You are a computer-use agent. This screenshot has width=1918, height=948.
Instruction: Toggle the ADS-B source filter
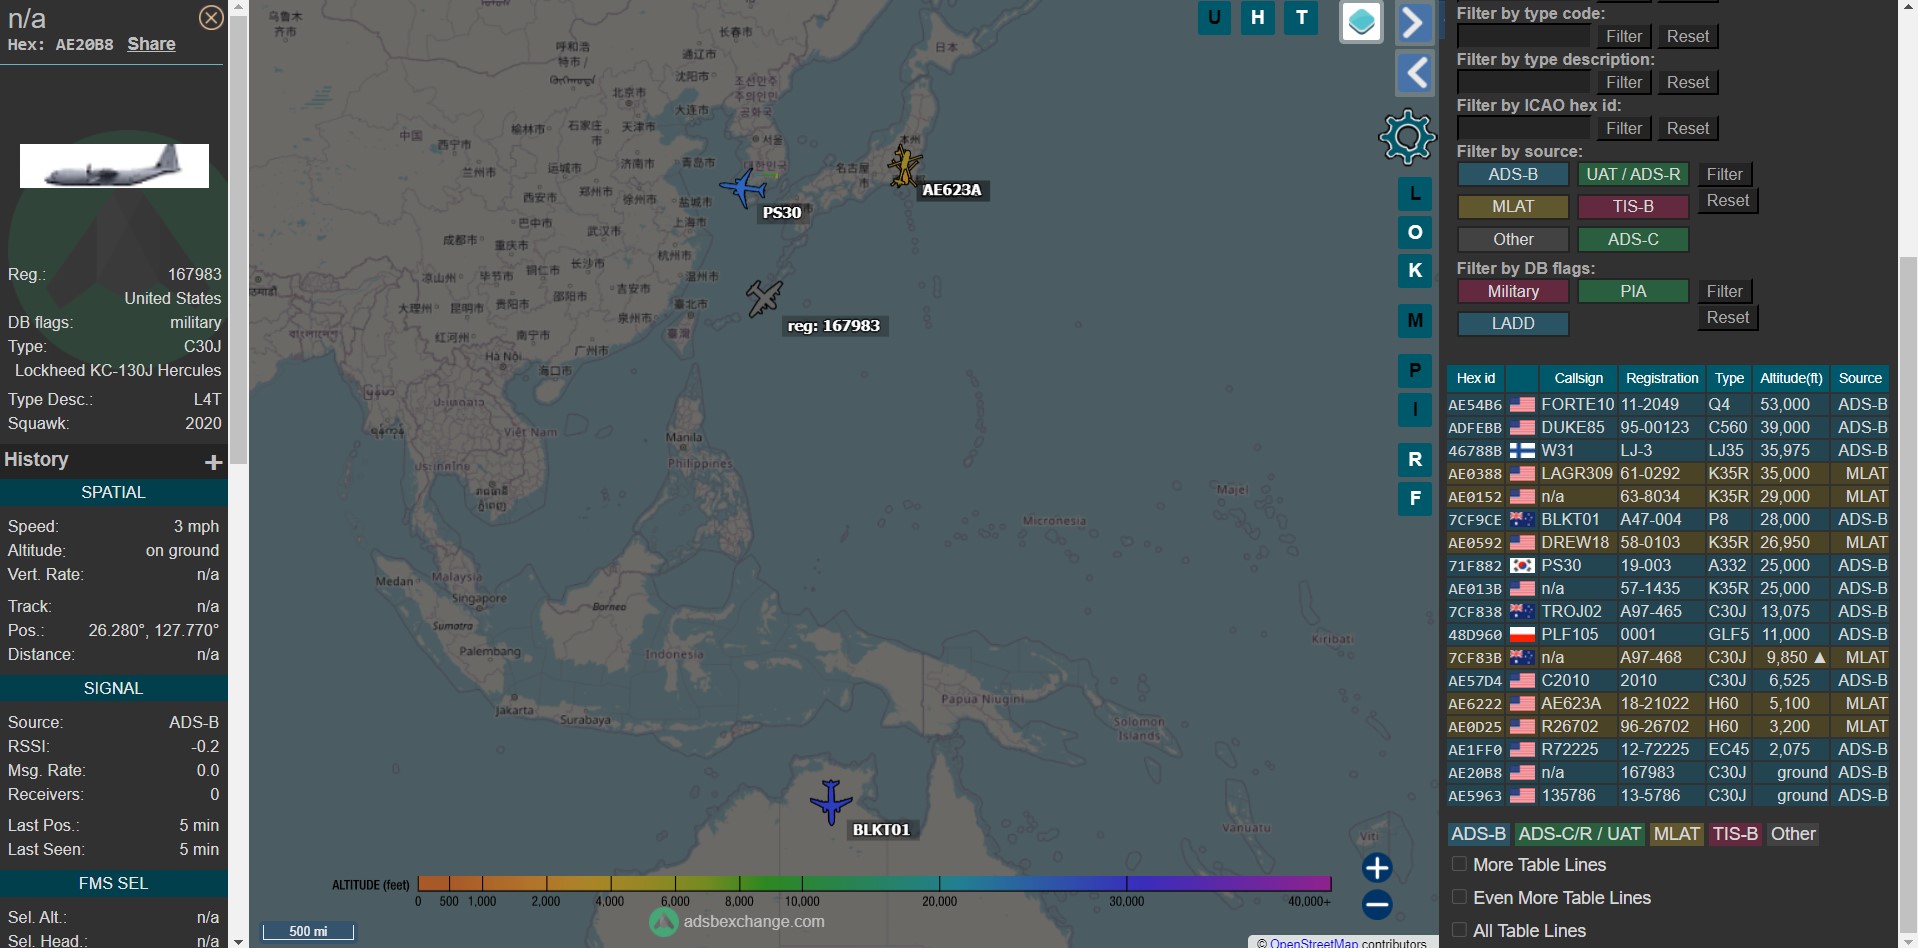pyautogui.click(x=1513, y=174)
